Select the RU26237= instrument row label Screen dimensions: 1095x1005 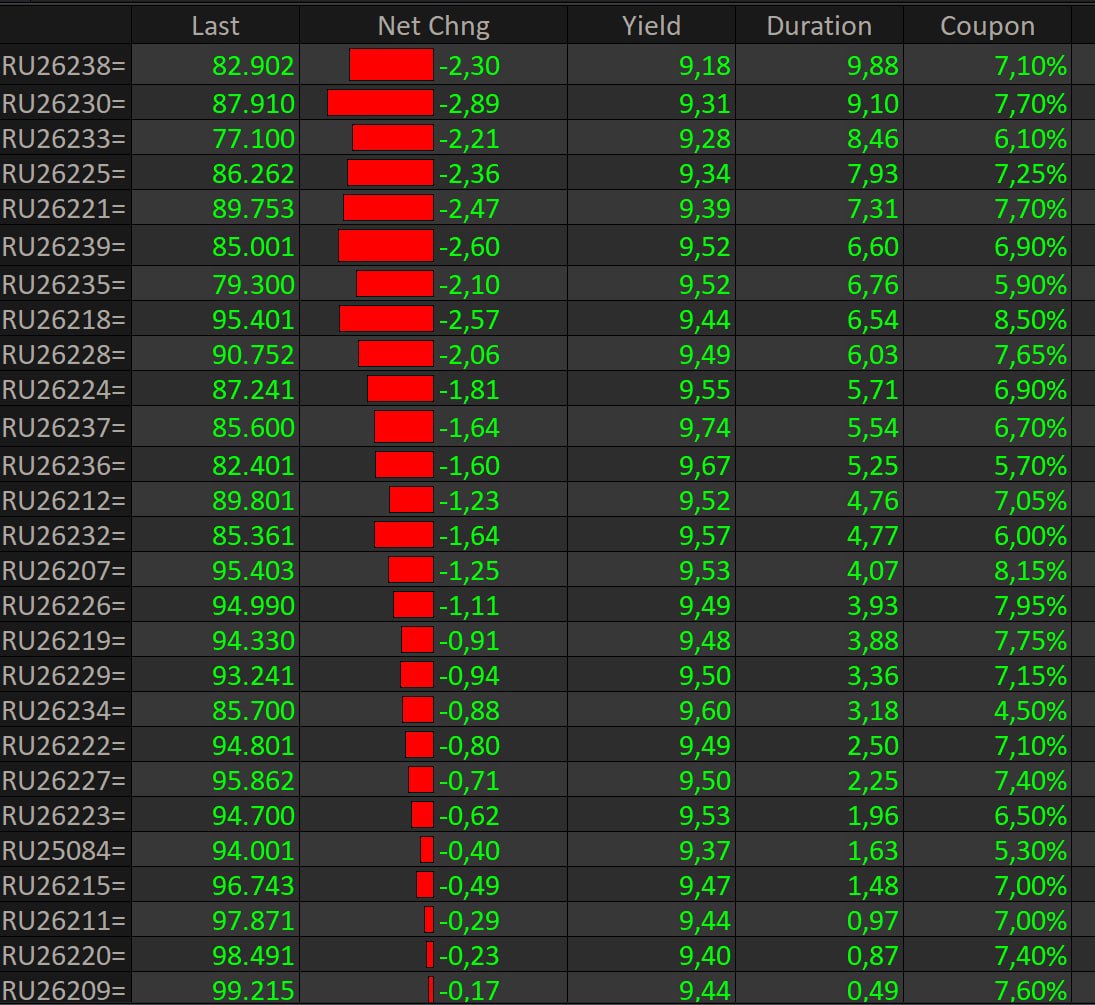coord(64,427)
